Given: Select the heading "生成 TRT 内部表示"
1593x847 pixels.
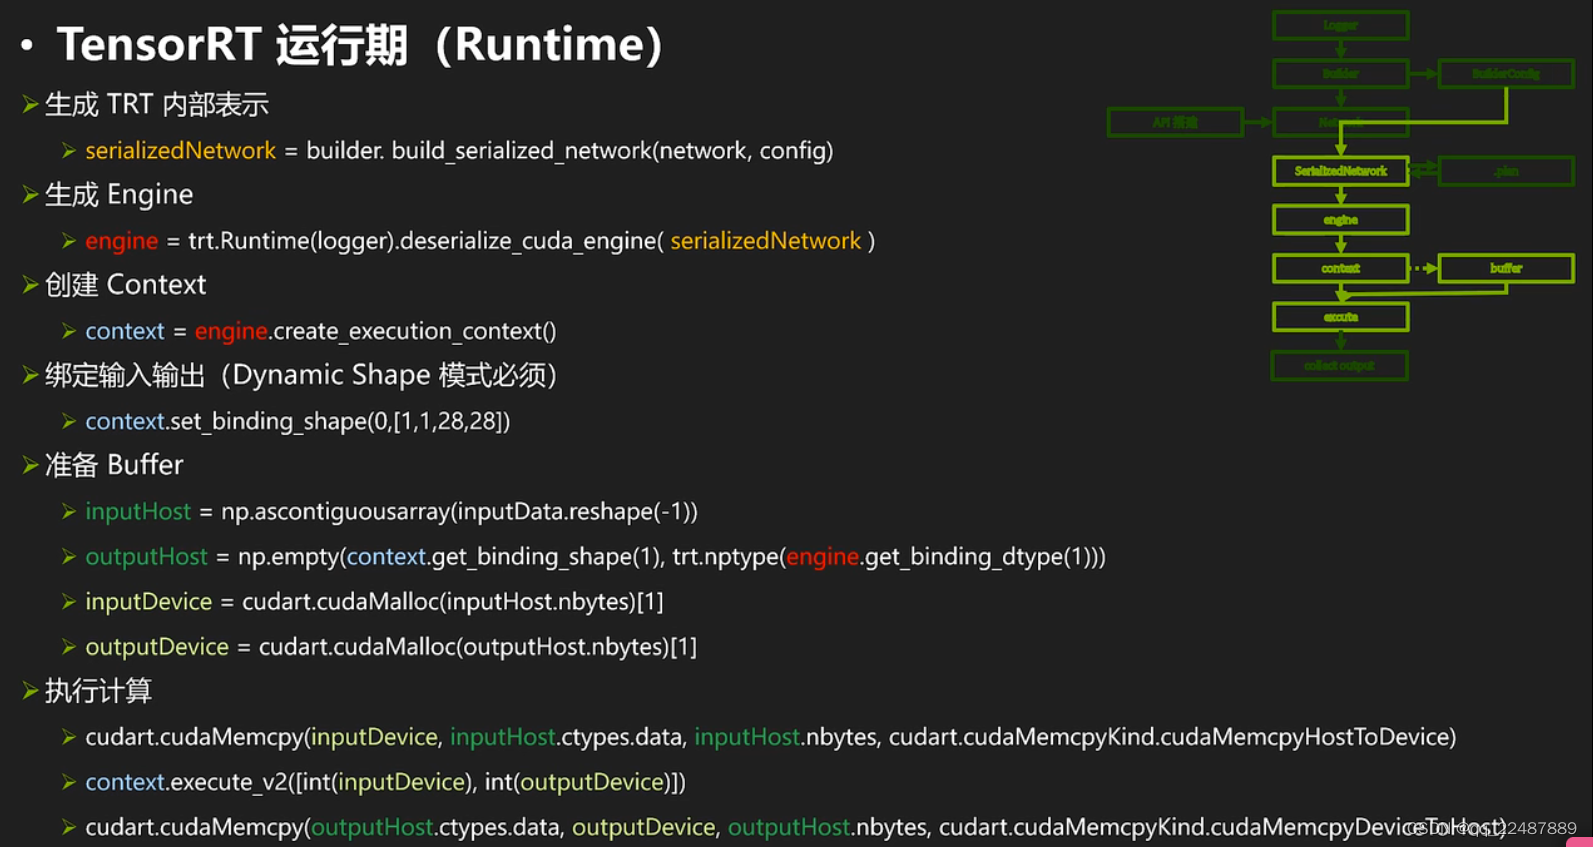Looking at the screenshot, I should [x=156, y=104].
